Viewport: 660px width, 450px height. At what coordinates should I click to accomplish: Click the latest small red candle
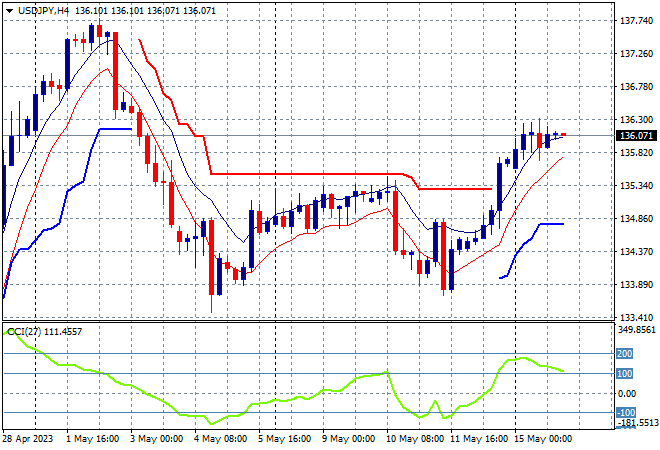coord(563,134)
